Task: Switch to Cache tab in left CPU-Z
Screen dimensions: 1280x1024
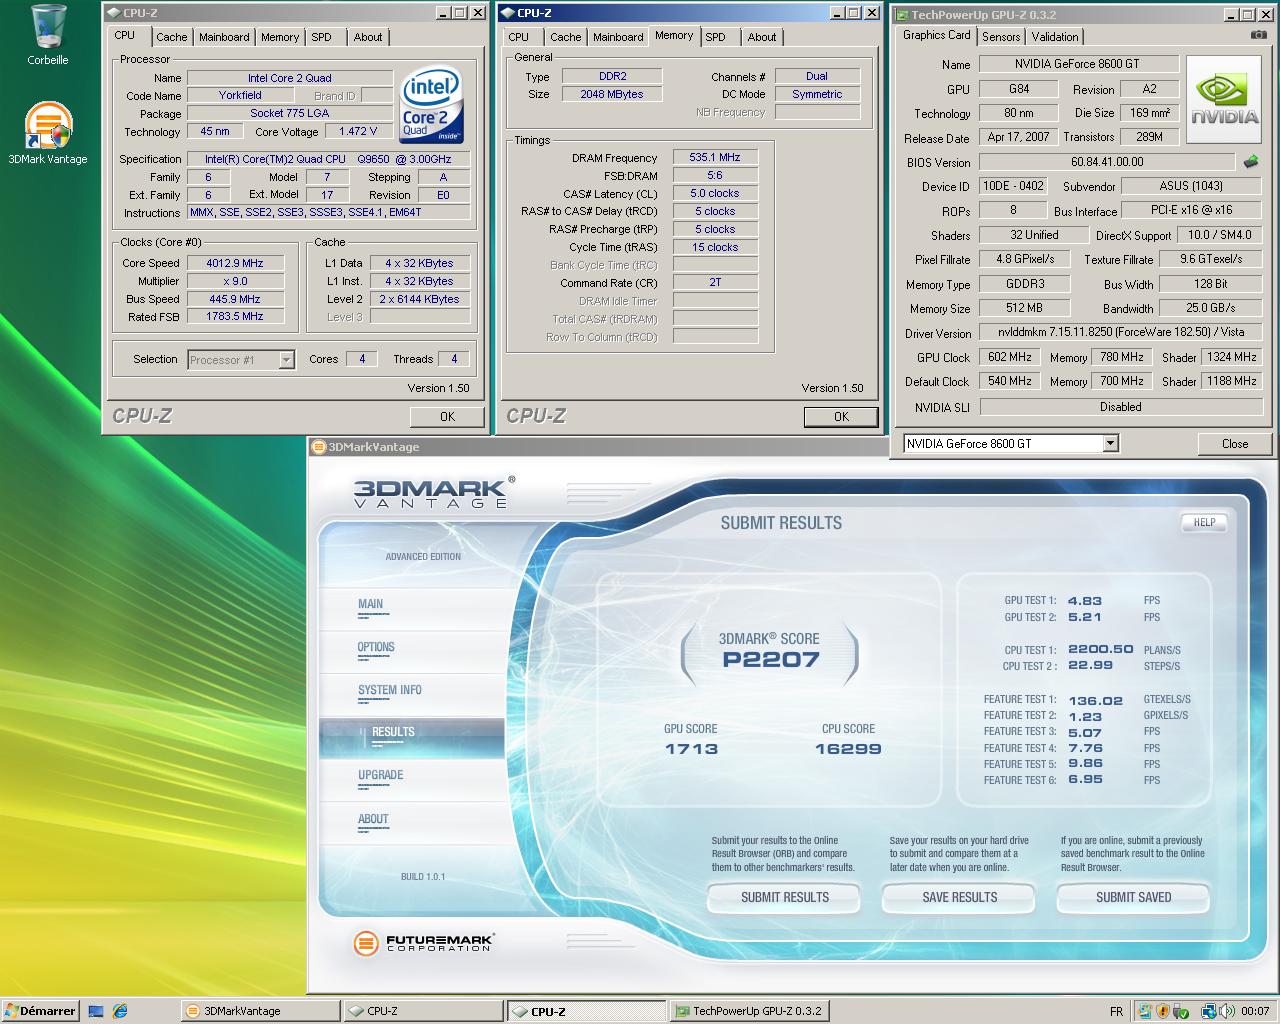Action: coord(171,37)
